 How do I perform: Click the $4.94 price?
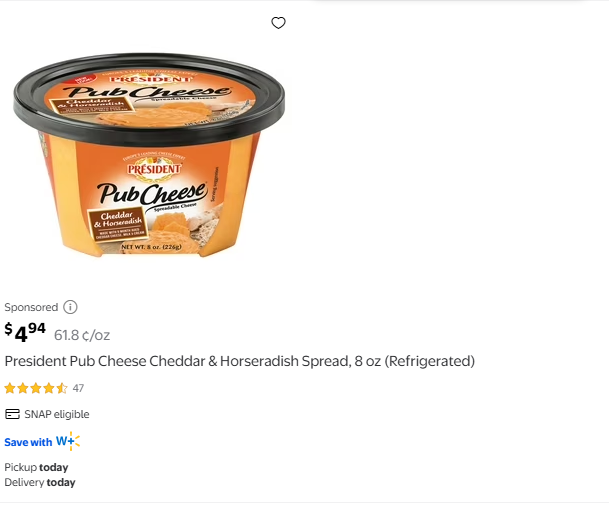click(x=25, y=332)
